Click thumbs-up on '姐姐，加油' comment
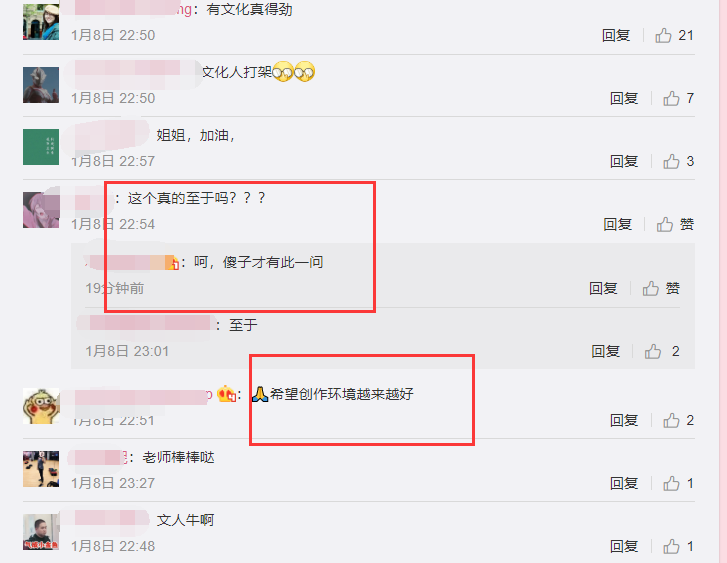This screenshot has width=727, height=563. [678, 161]
